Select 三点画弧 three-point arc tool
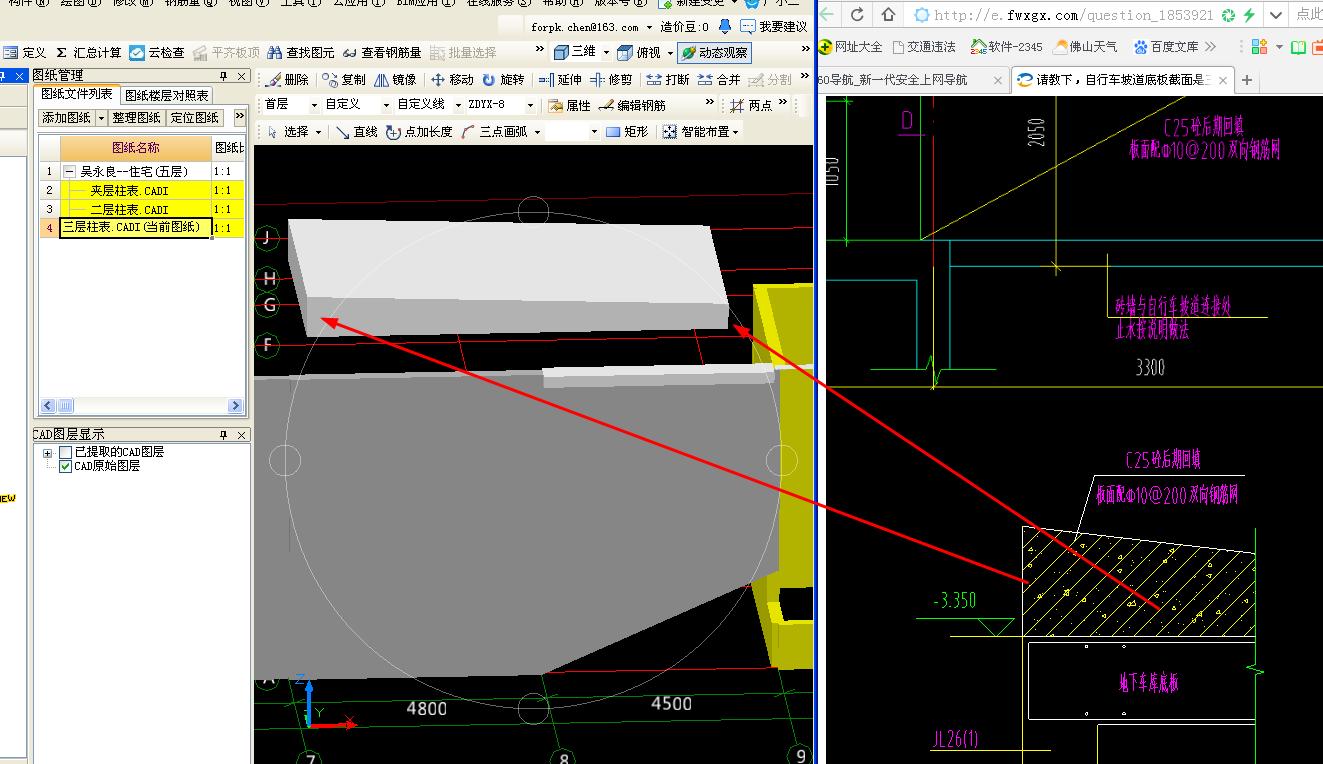 [494, 132]
